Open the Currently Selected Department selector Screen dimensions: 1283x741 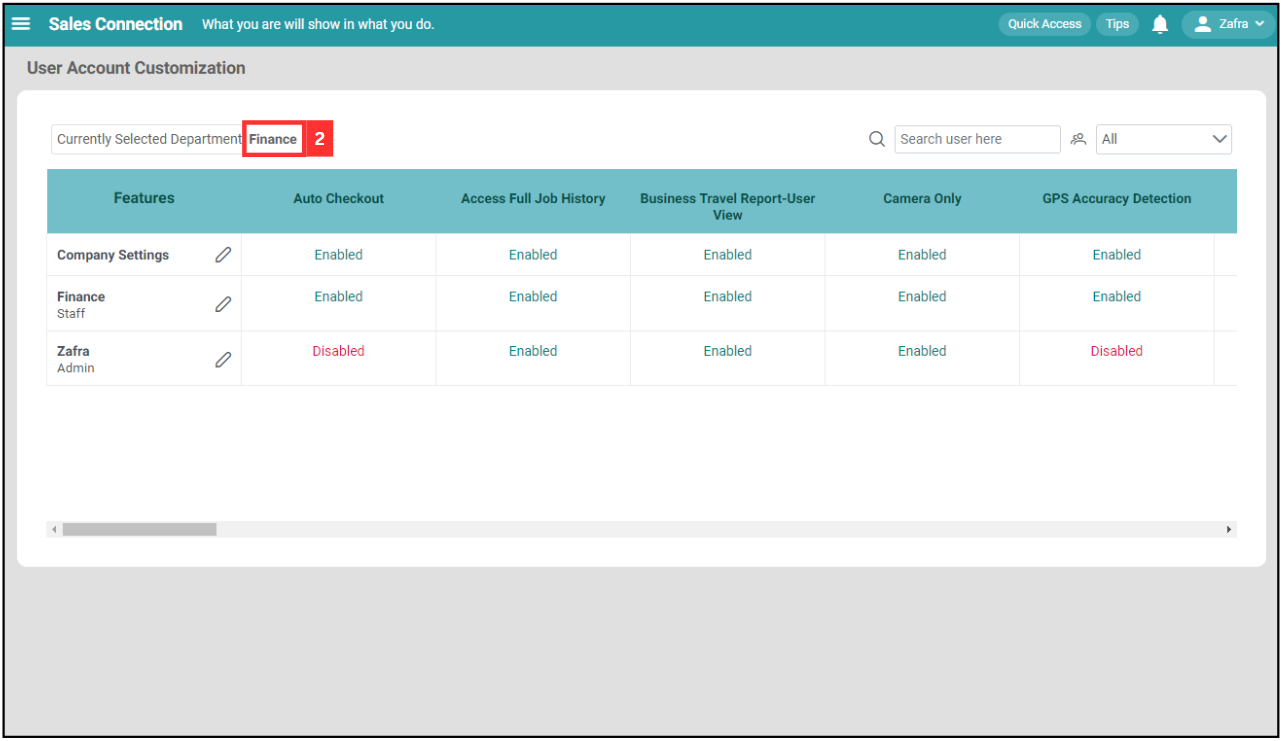click(178, 139)
